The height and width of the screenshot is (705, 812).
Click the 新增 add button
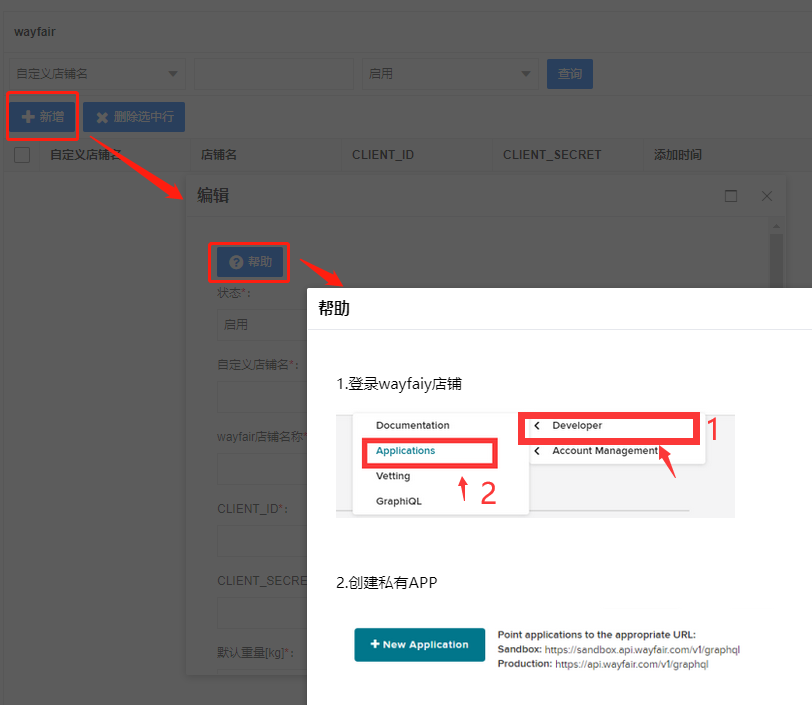click(42, 117)
